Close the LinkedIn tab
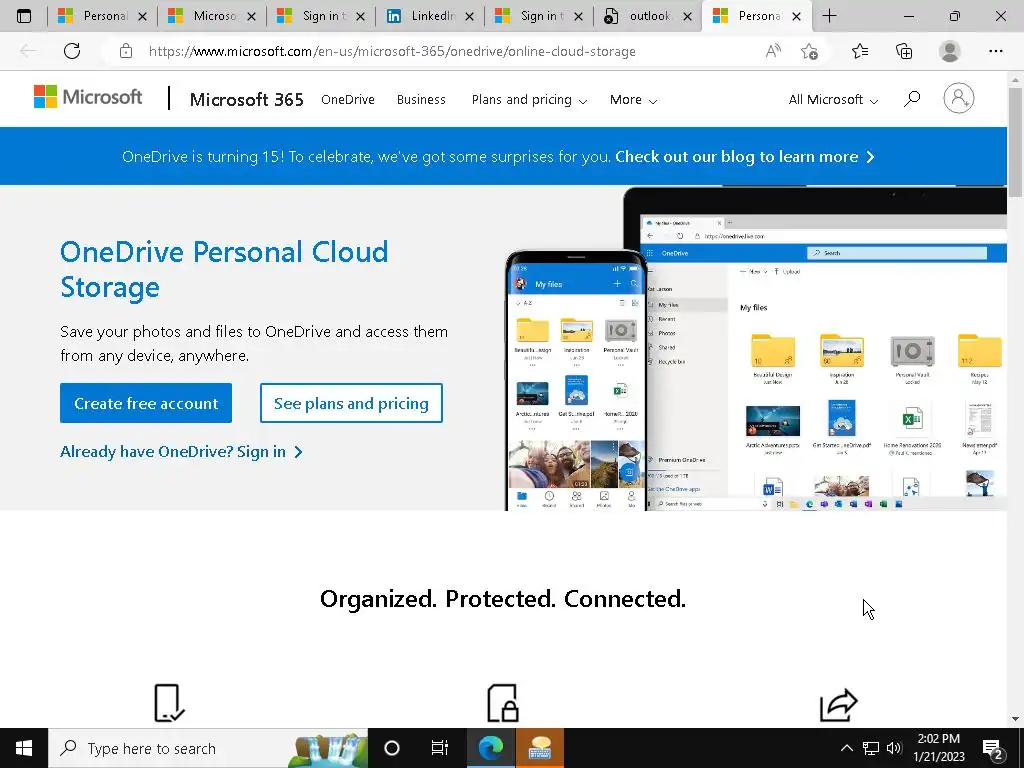 click(469, 17)
